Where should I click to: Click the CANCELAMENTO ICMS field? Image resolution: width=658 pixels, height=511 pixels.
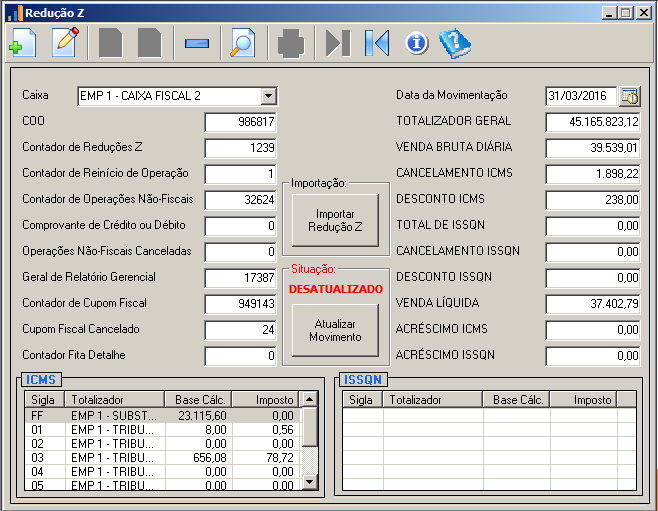[593, 174]
